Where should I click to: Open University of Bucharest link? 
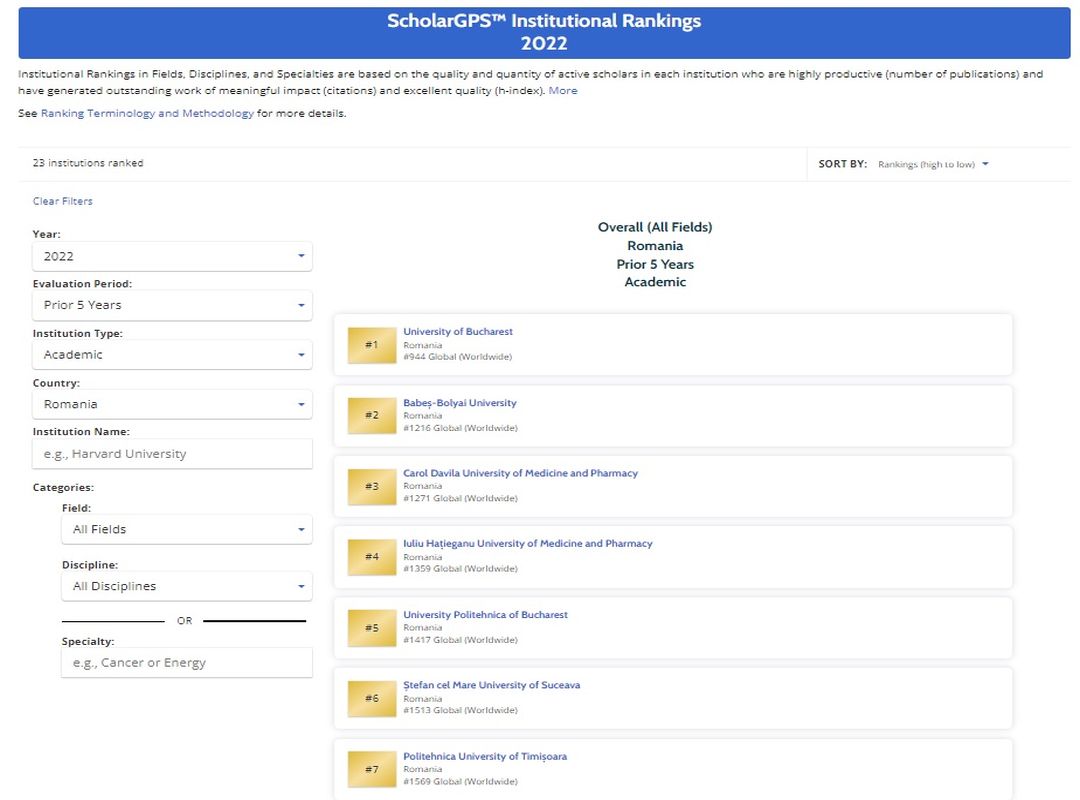(x=457, y=332)
